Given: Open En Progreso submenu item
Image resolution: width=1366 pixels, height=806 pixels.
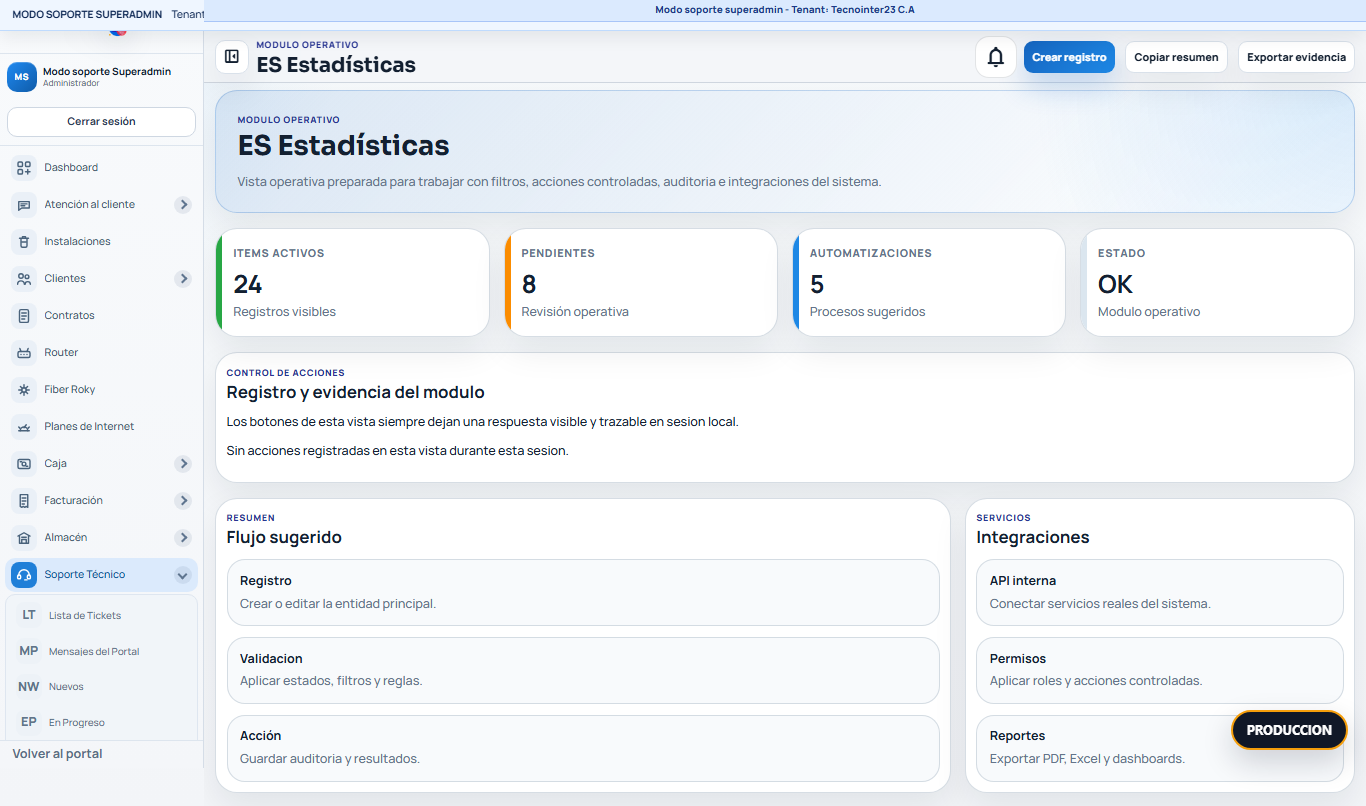Looking at the screenshot, I should (x=101, y=722).
